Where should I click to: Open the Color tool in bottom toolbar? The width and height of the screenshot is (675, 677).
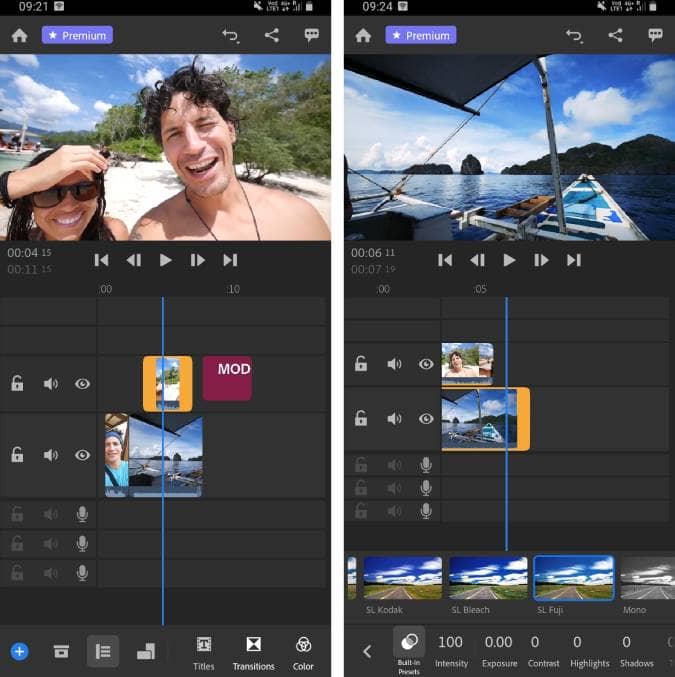coord(303,651)
